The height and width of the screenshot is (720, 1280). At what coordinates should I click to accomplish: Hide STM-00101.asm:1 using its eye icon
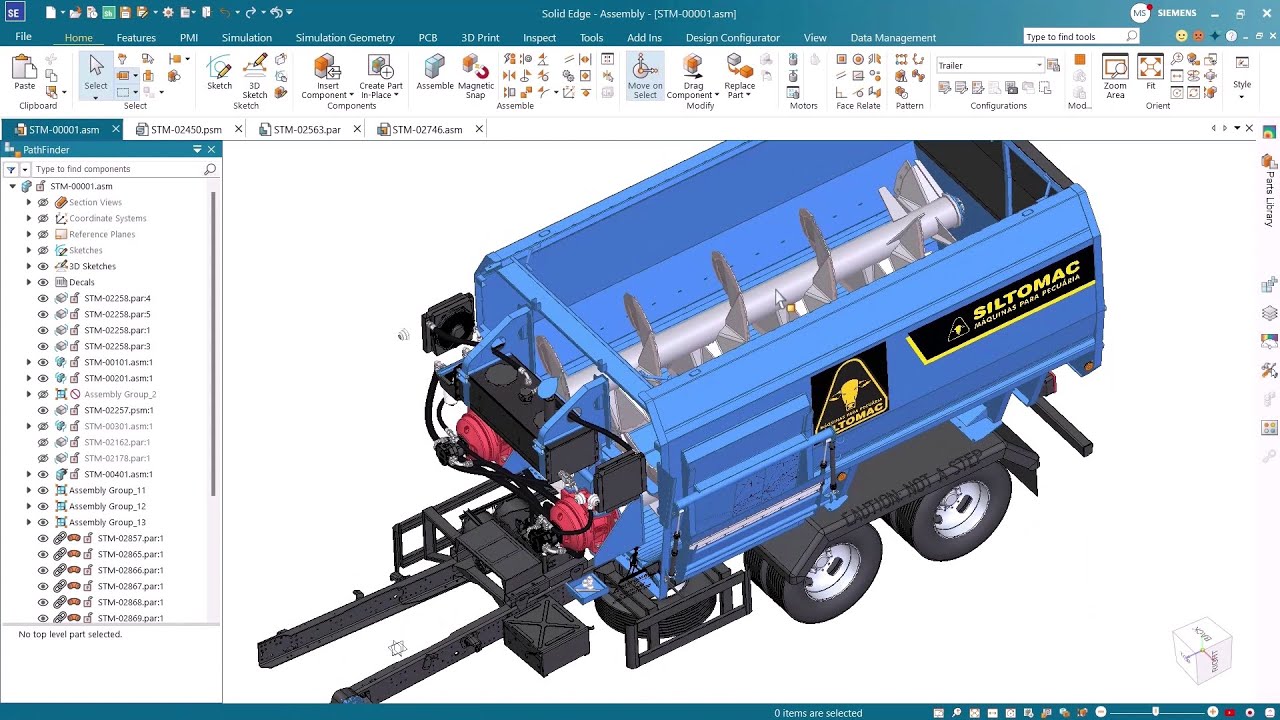[43, 362]
